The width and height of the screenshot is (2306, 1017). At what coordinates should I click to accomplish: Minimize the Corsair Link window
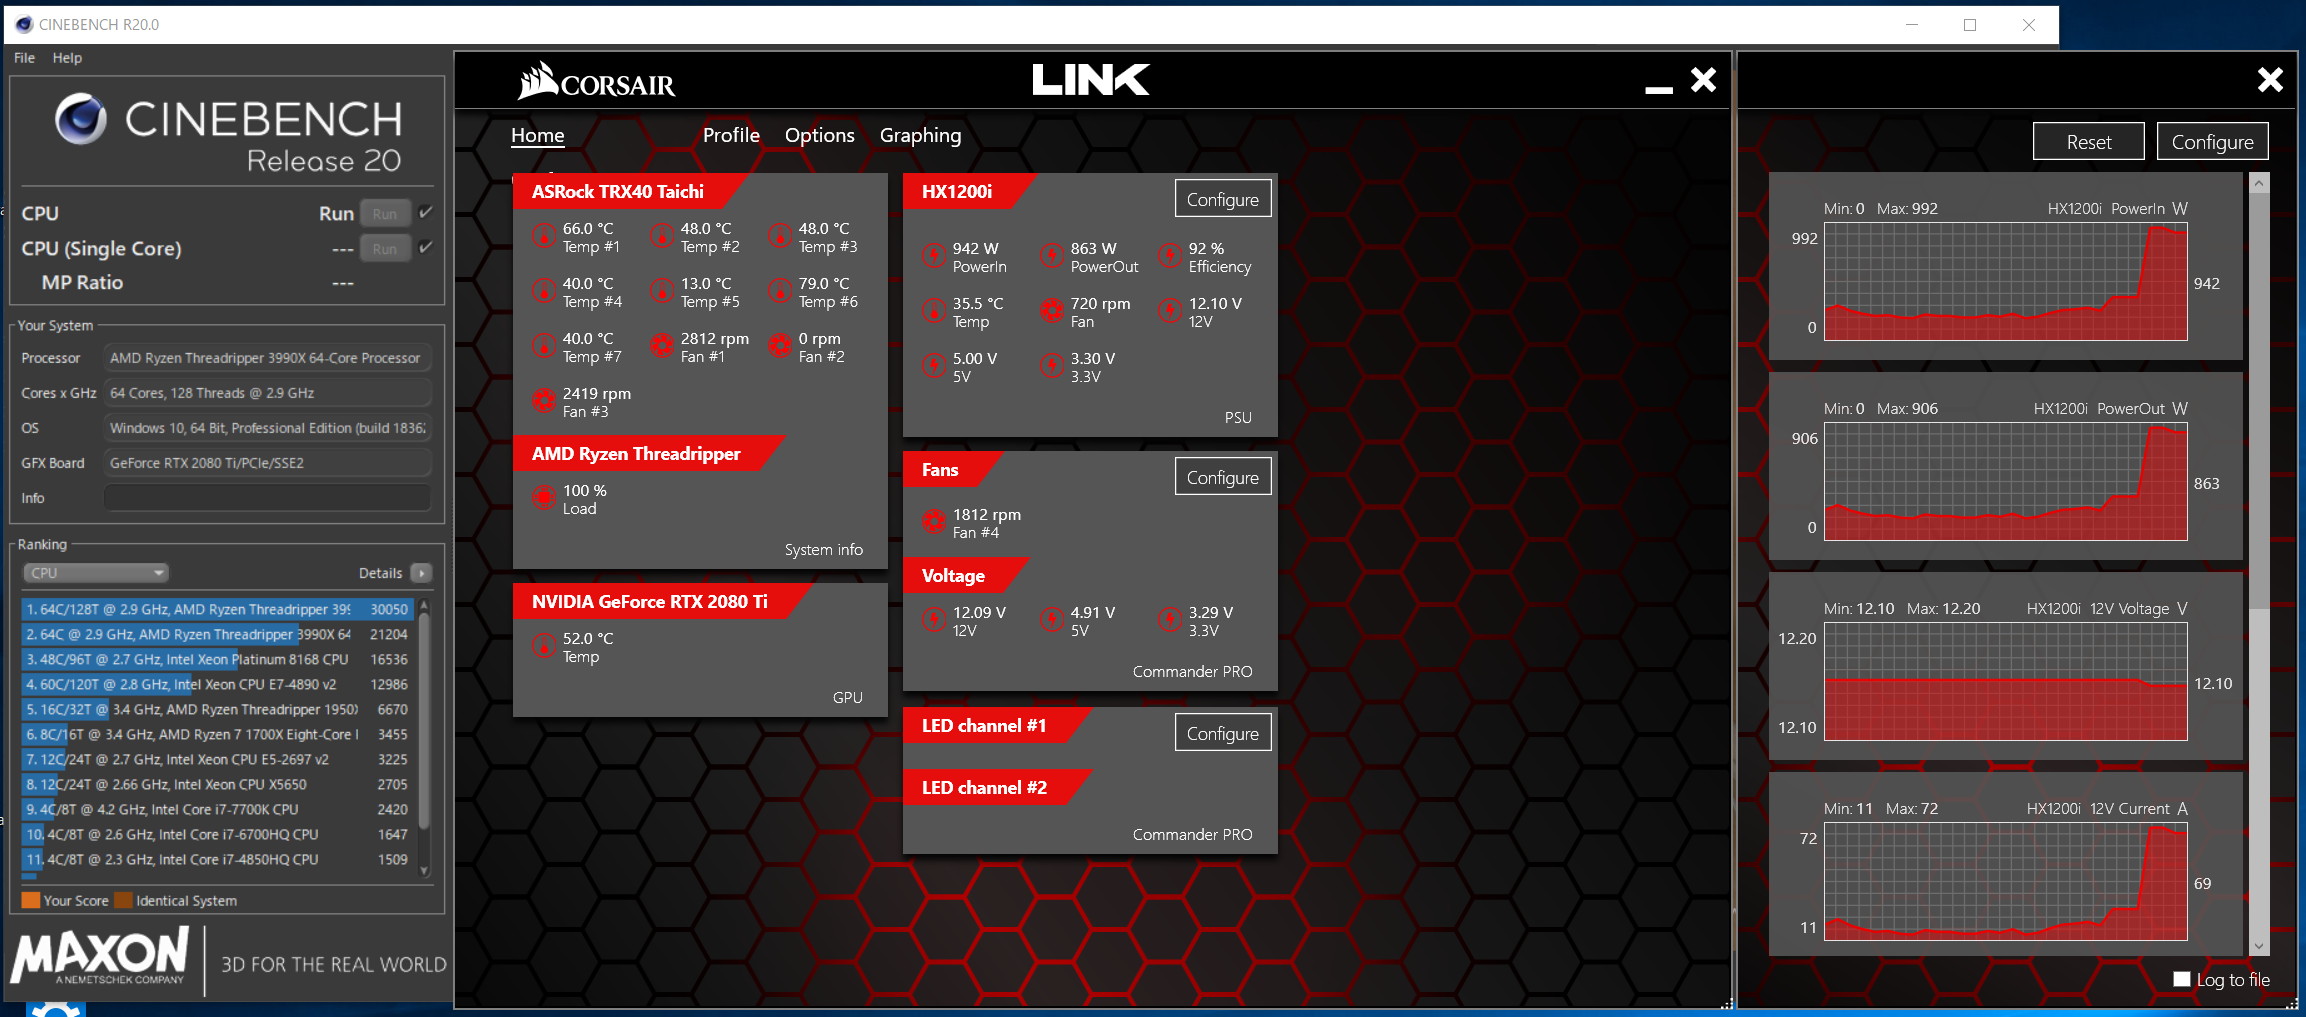[x=1659, y=88]
